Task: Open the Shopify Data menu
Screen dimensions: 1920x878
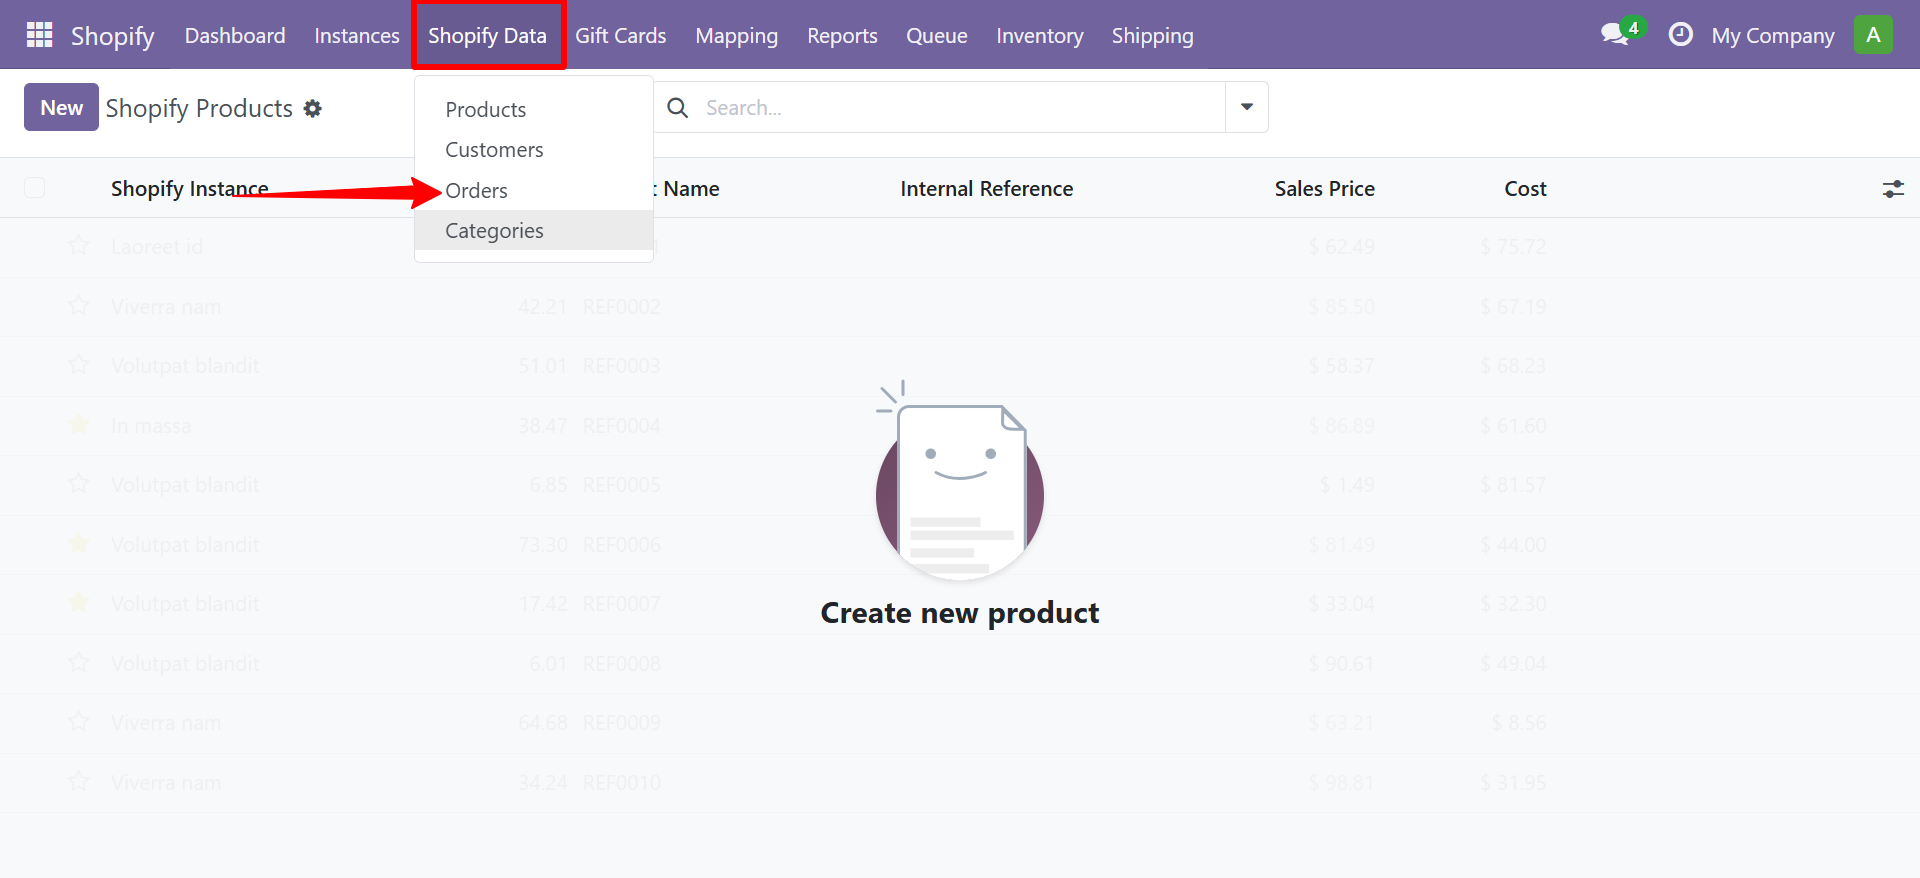Action: click(488, 36)
